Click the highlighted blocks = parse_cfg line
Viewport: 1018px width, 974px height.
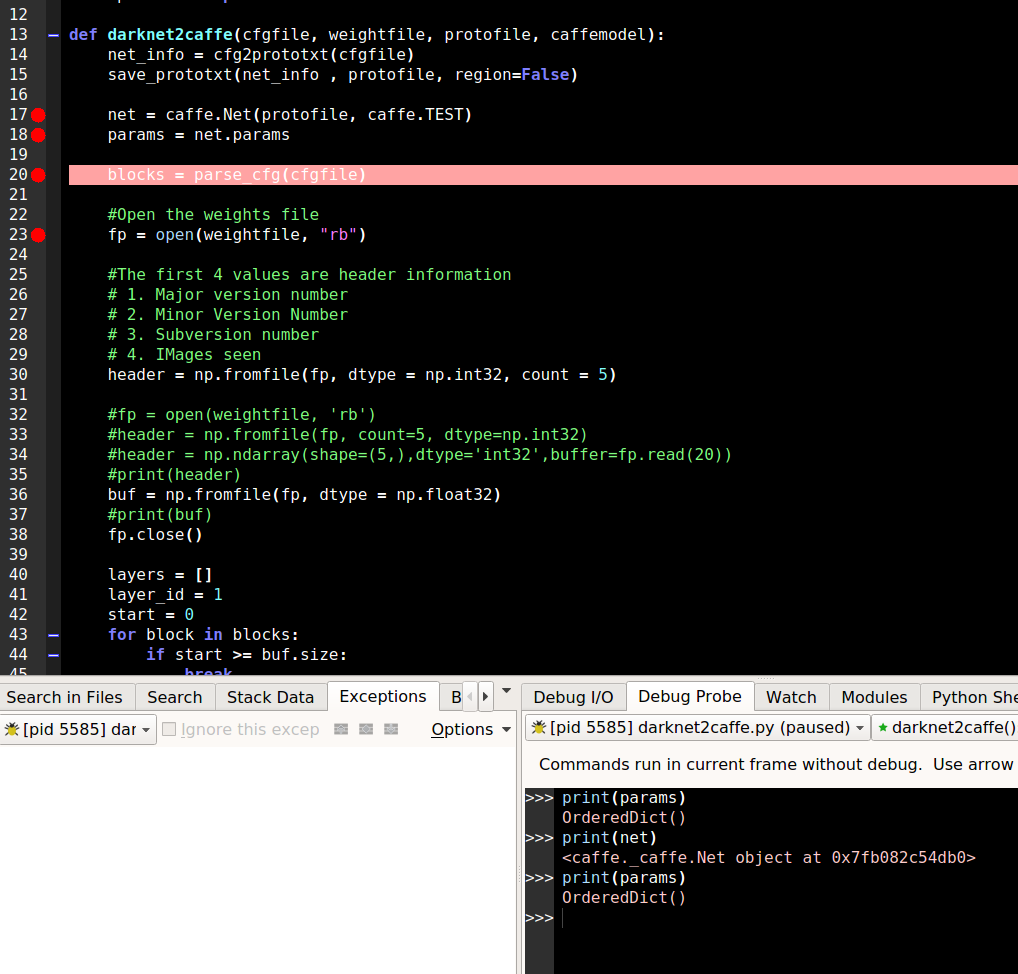[543, 175]
